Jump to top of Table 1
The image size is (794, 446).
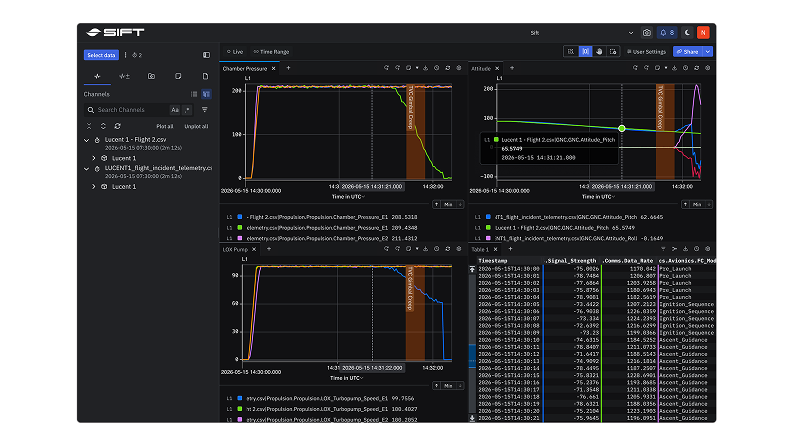point(472,269)
